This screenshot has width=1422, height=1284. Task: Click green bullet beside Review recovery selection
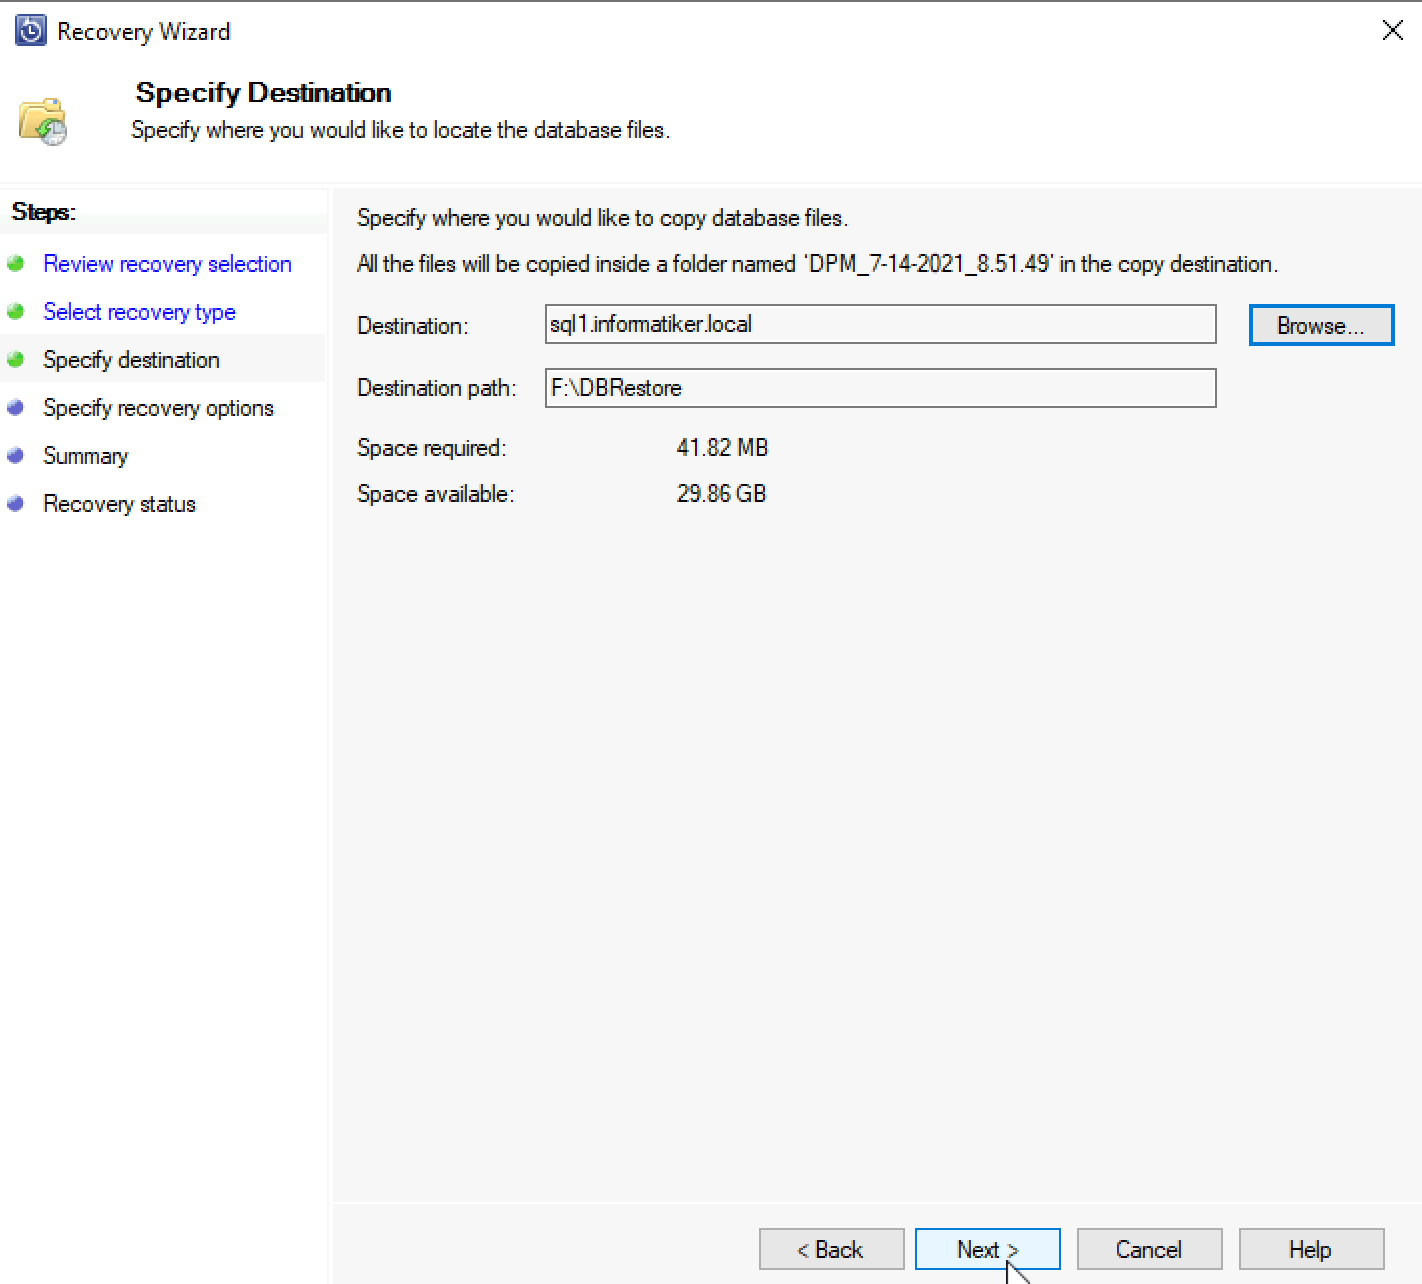pos(15,263)
